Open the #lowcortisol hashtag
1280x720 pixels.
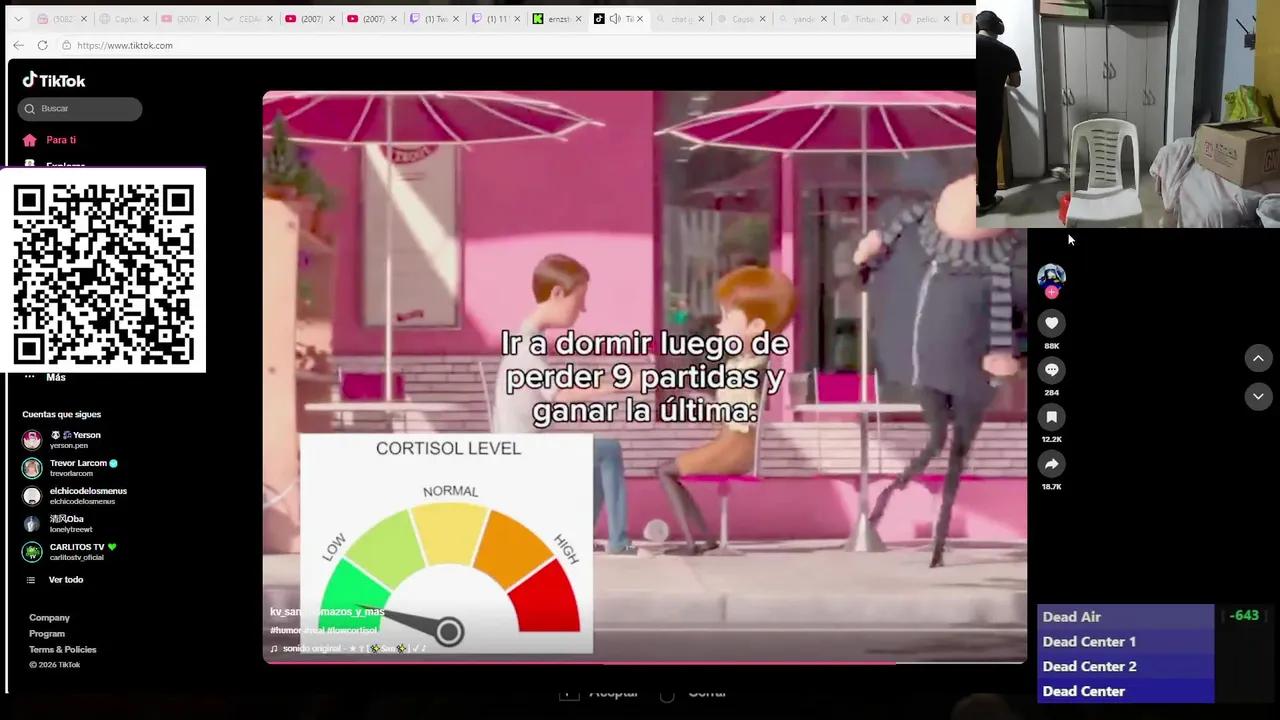click(x=352, y=630)
